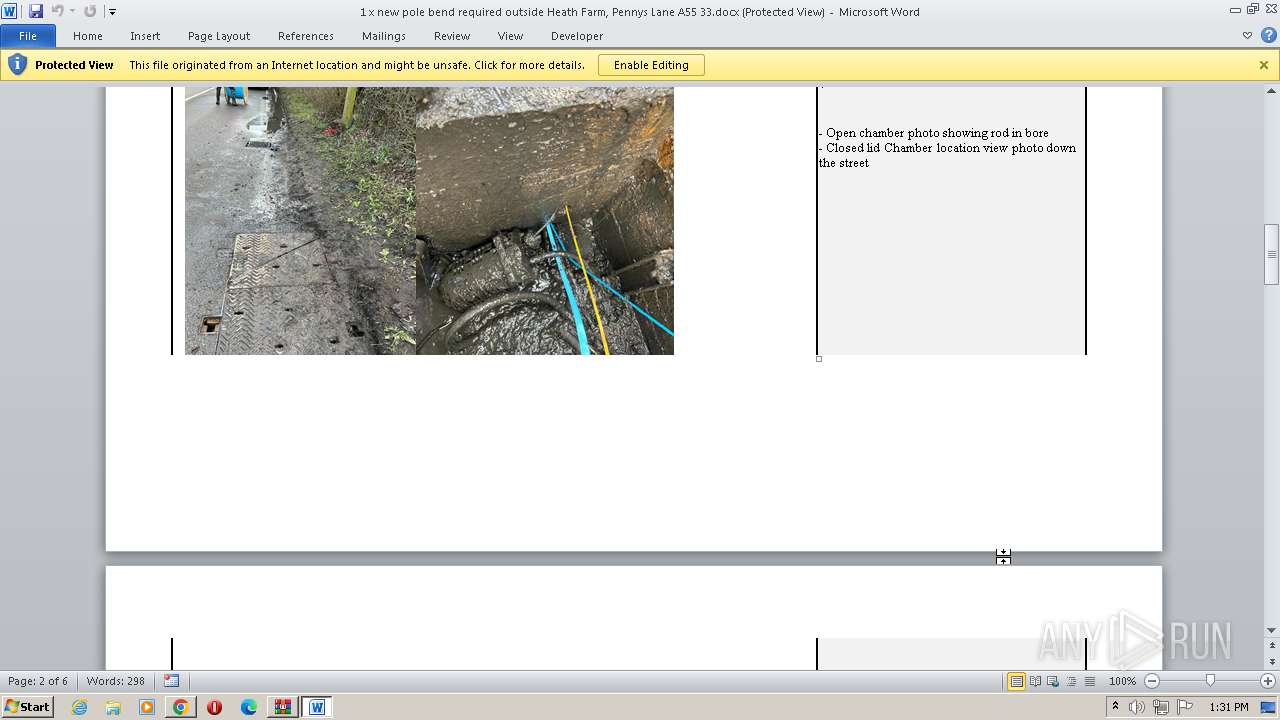Switch to the Home ribbon tab
The image size is (1280, 720).
pyautogui.click(x=88, y=36)
